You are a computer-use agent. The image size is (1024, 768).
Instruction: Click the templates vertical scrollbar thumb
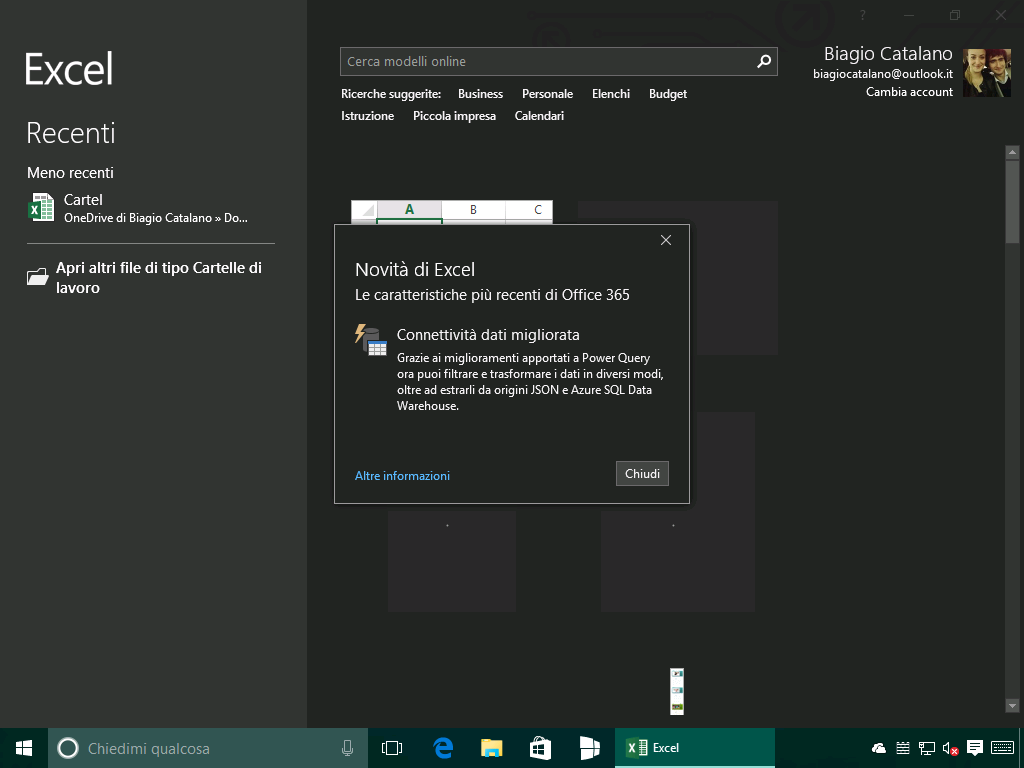pos(1012,201)
